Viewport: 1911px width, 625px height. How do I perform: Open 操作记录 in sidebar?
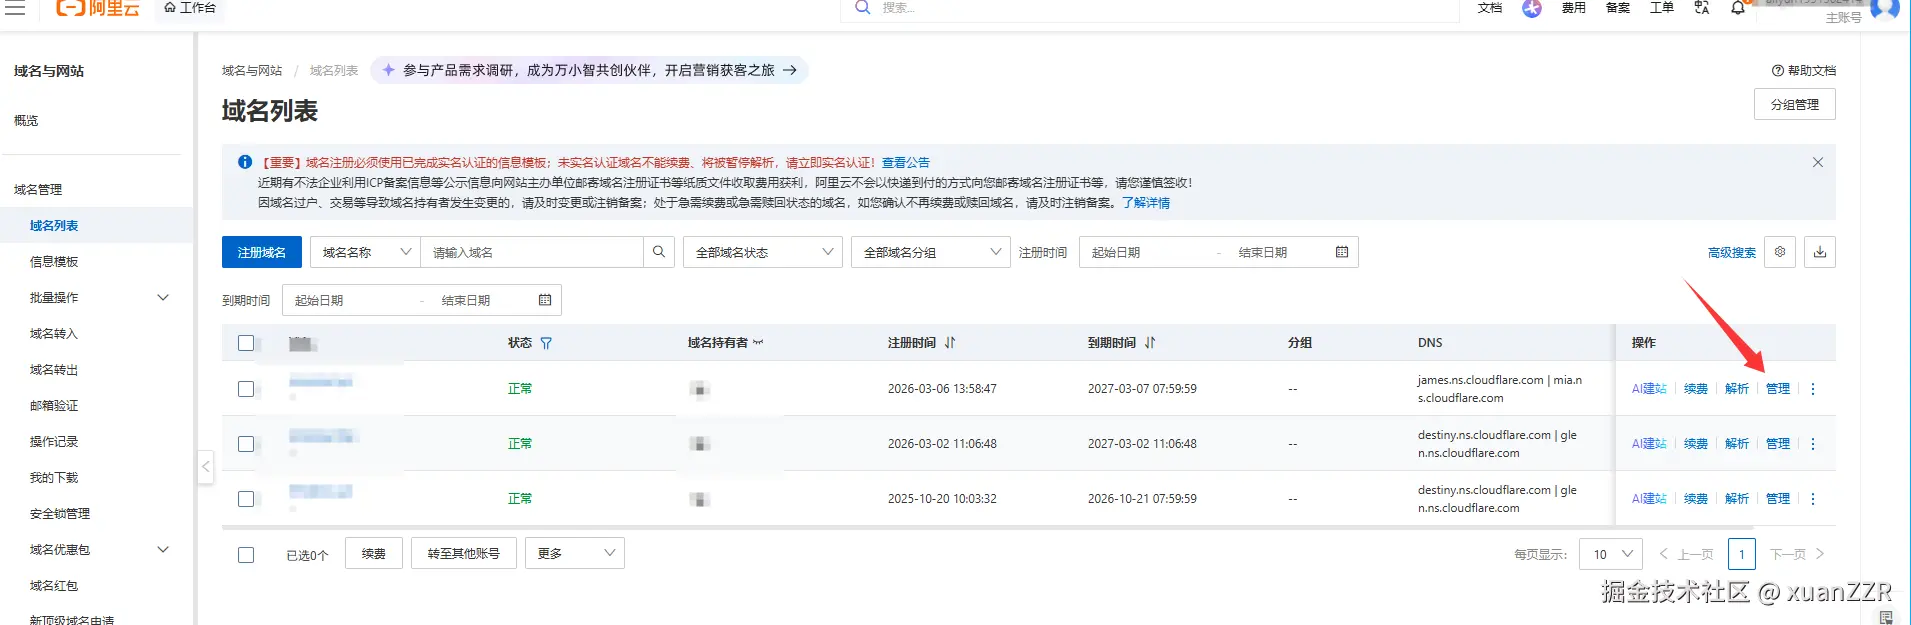pos(54,442)
